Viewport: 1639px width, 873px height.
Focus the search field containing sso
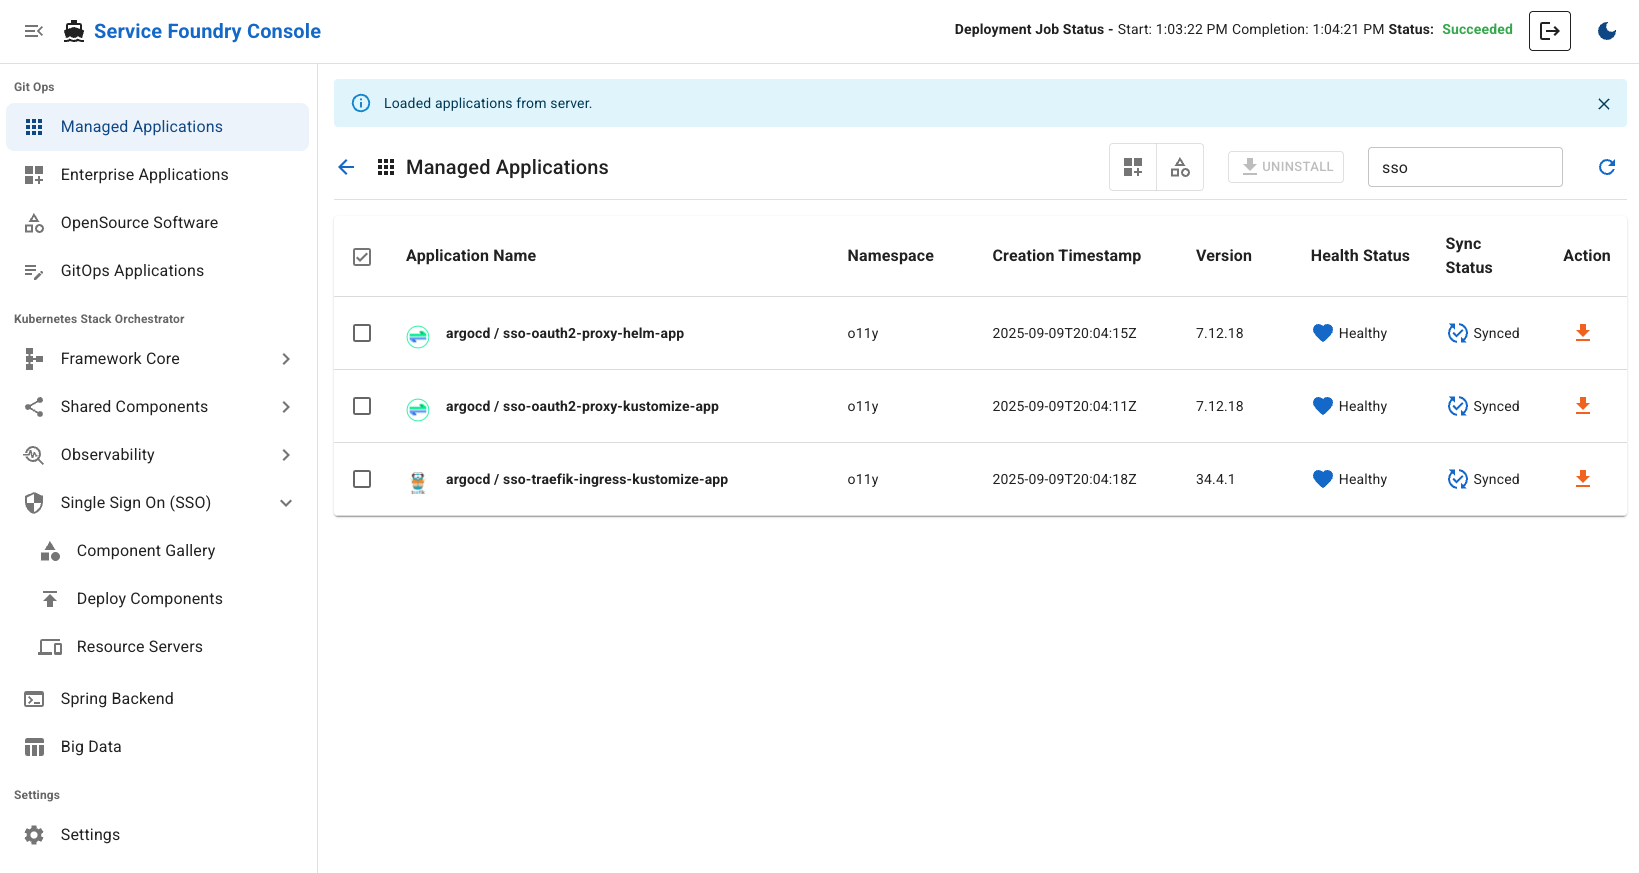(1465, 167)
